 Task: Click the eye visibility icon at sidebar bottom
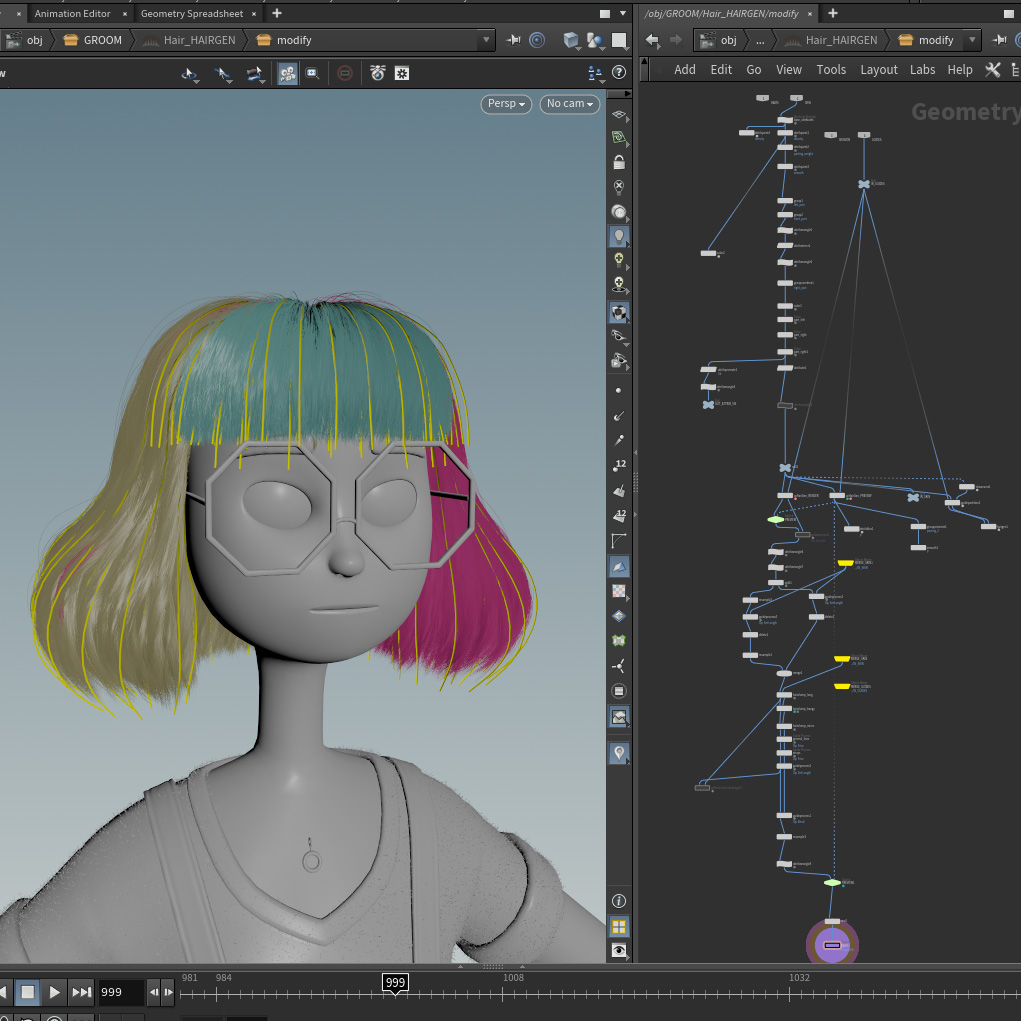click(619, 951)
